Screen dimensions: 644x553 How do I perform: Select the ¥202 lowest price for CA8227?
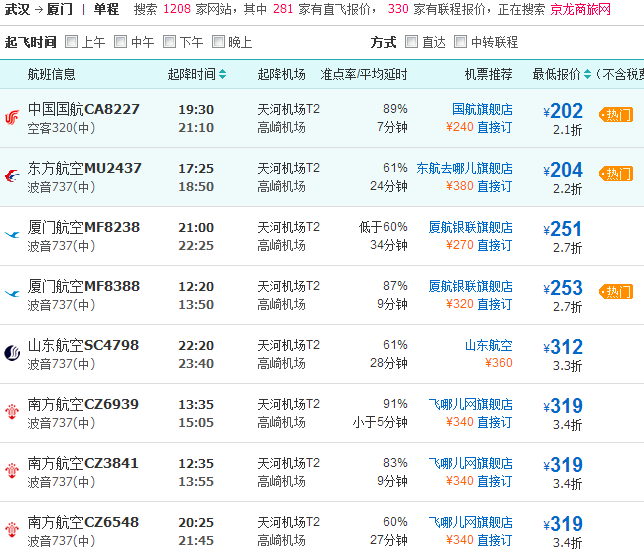(563, 111)
